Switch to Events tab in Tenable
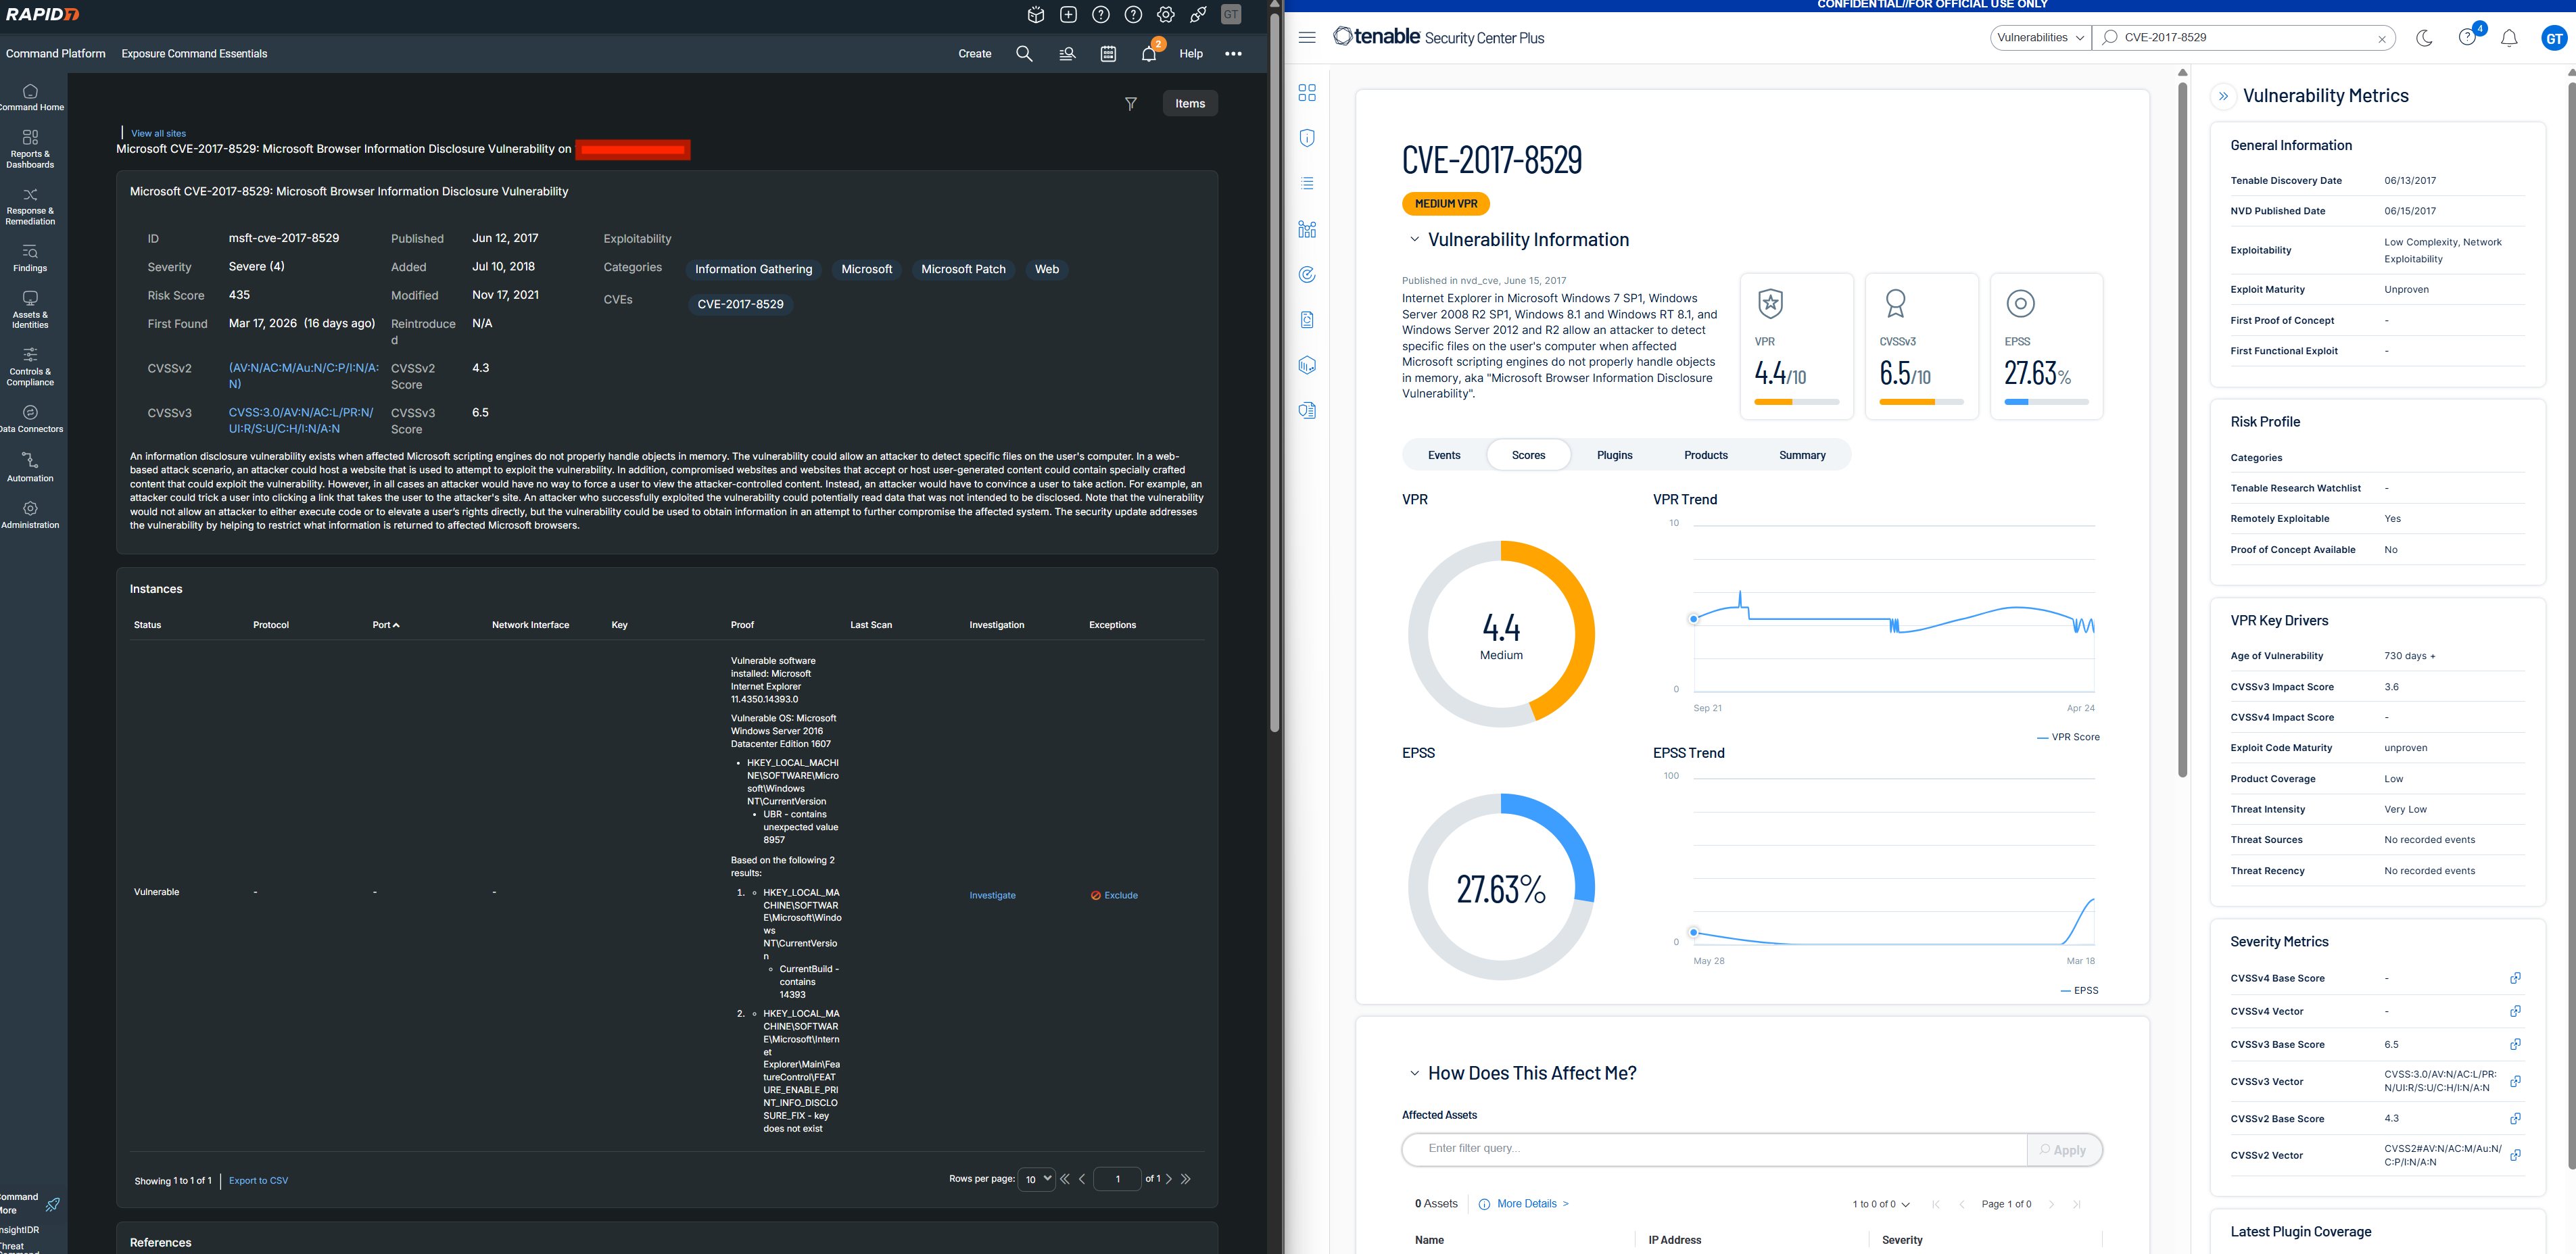The image size is (2576, 1254). click(1444, 455)
